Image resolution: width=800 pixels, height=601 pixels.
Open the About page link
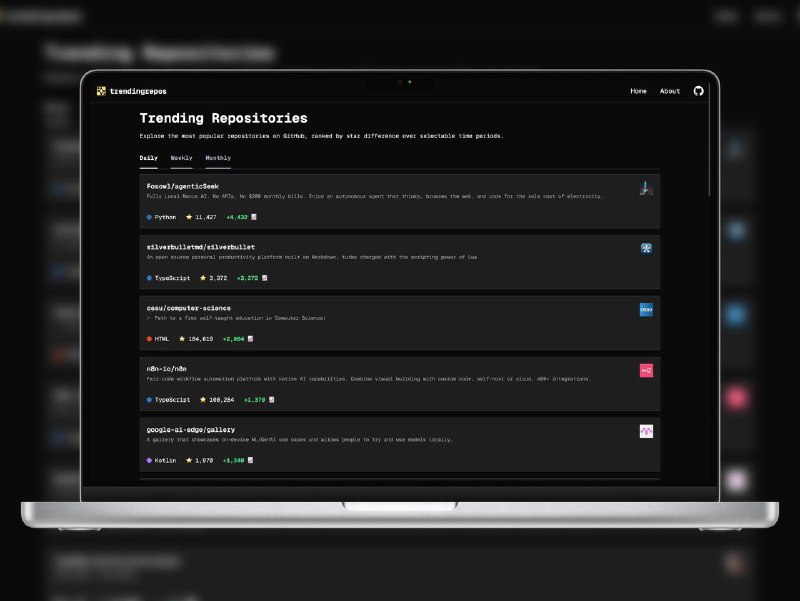pos(668,91)
